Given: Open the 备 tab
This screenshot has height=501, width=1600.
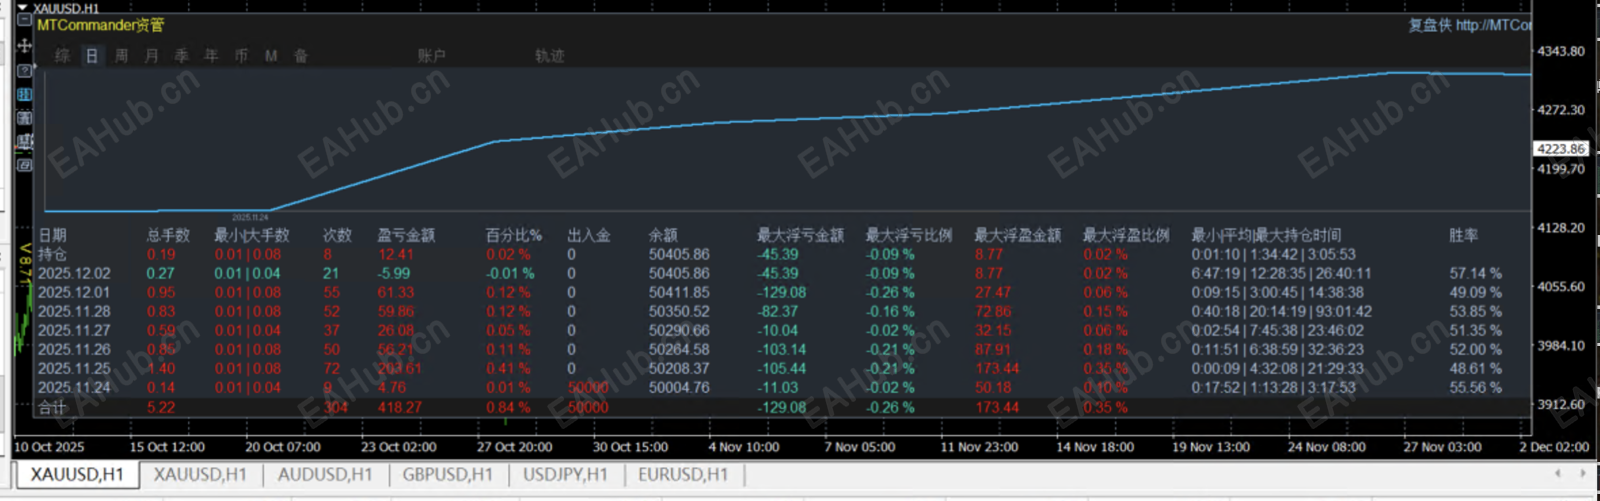Looking at the screenshot, I should point(301,56).
